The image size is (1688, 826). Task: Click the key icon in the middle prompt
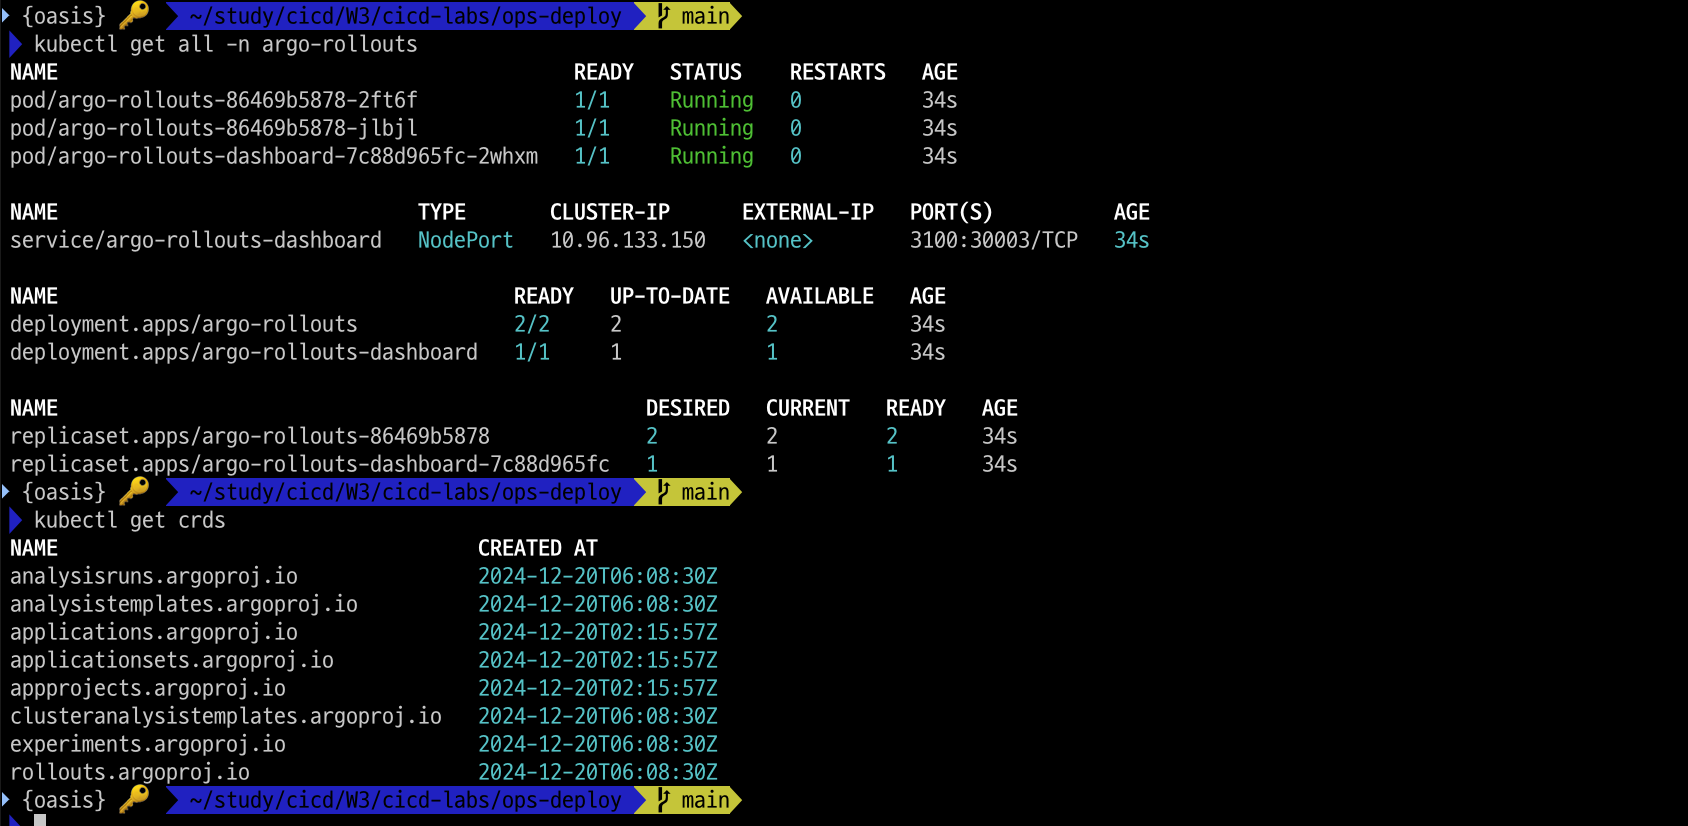click(134, 490)
